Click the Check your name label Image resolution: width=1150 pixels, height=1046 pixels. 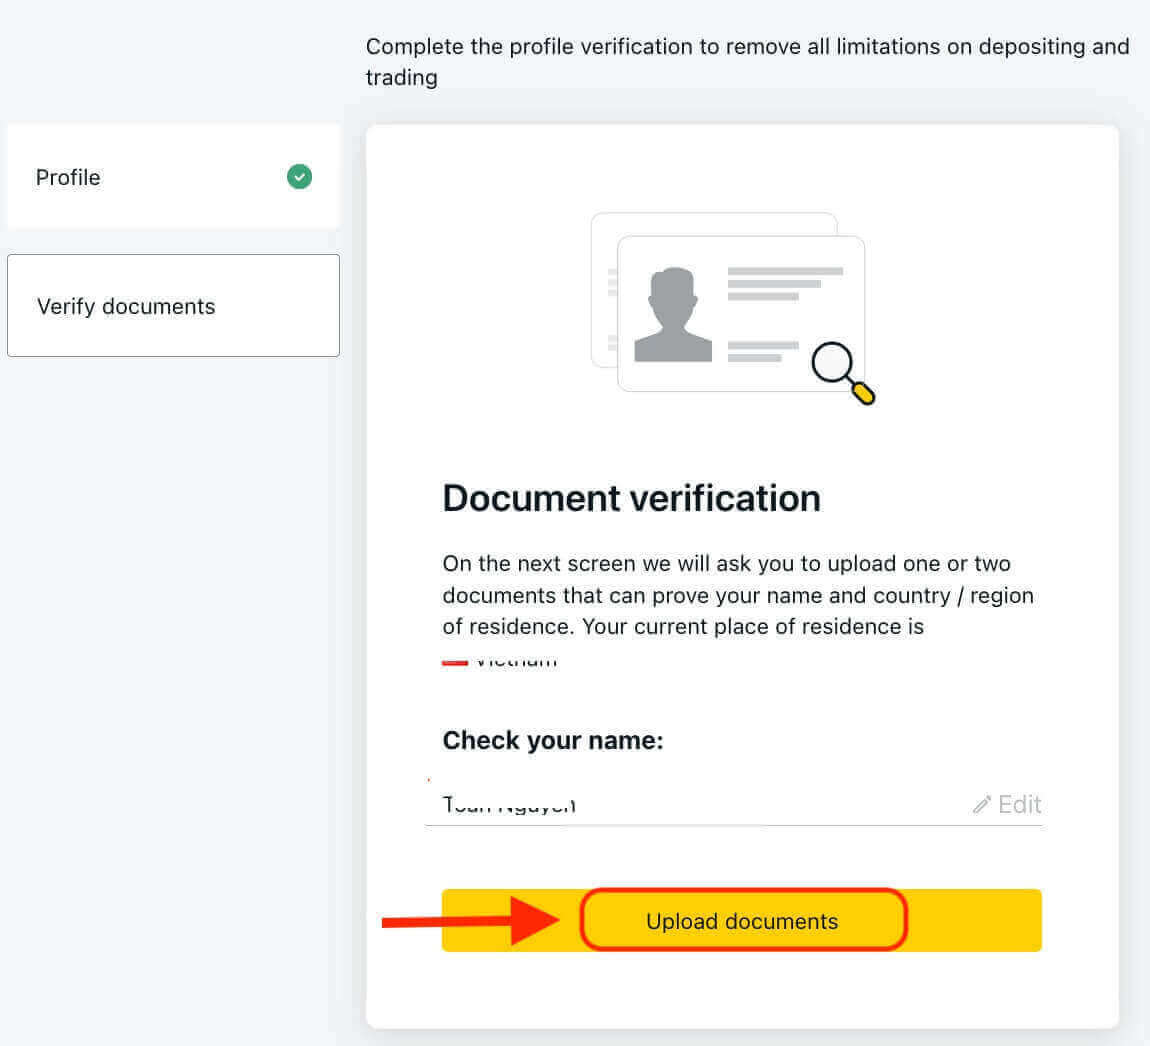pyautogui.click(x=553, y=740)
